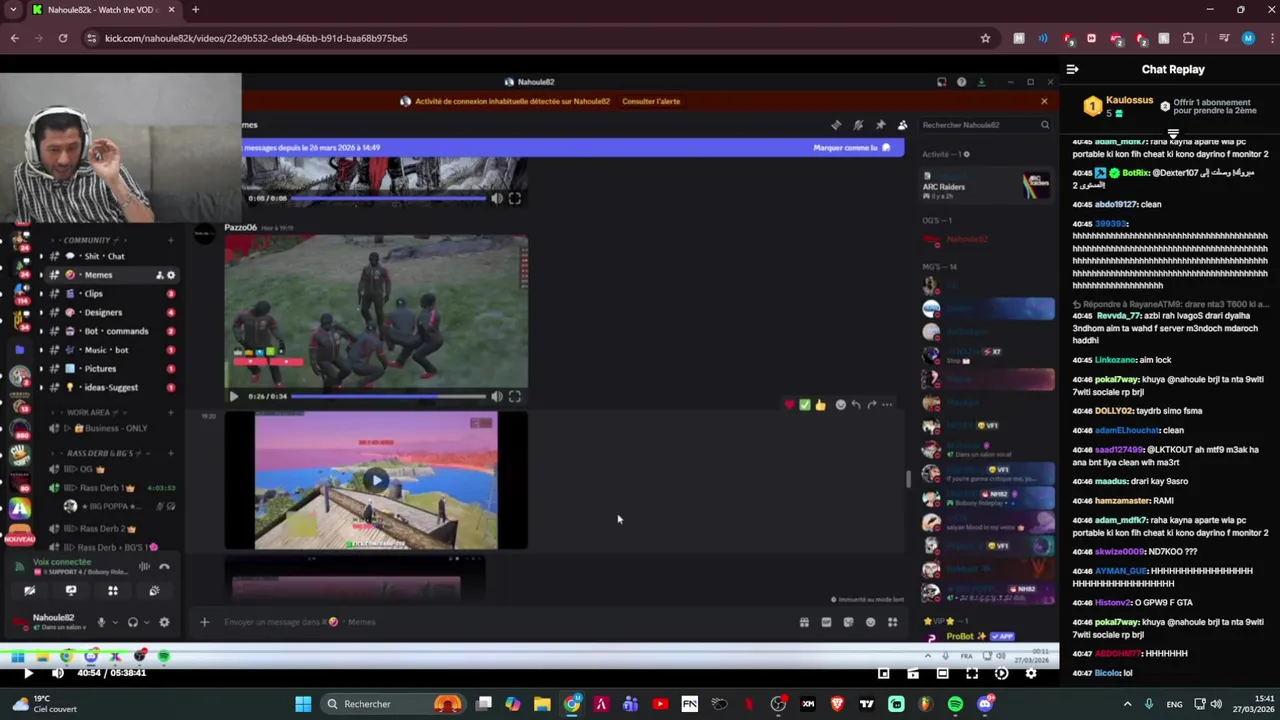Start screen share in Discord voice panel
This screenshot has width=1280, height=720.
click(71, 591)
